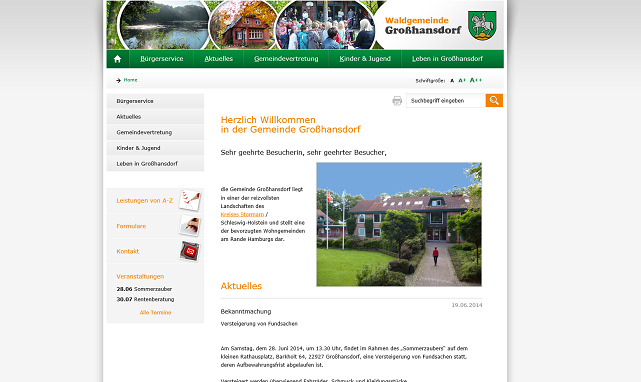This screenshot has width=641, height=382.
Task: Click the printer icon to print the page
Action: coord(397,101)
